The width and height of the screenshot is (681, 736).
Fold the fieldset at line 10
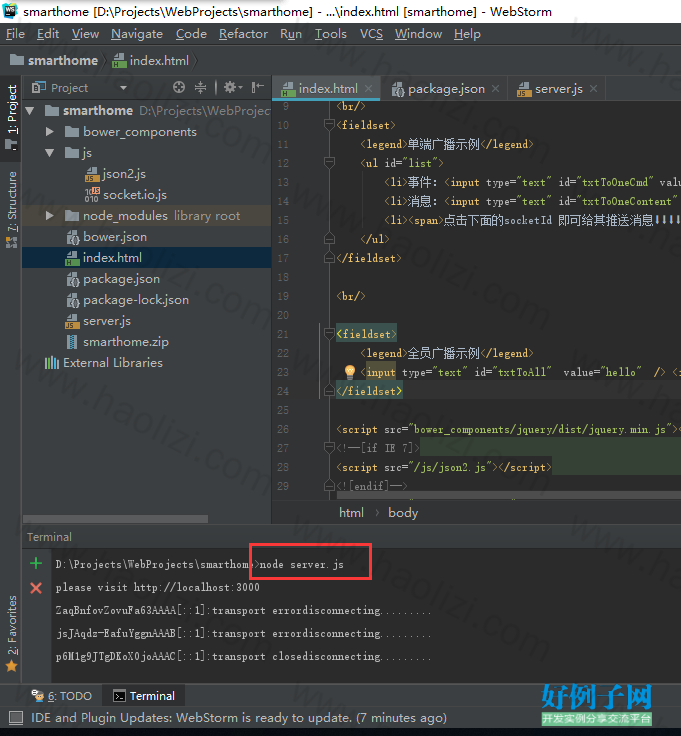pos(329,125)
